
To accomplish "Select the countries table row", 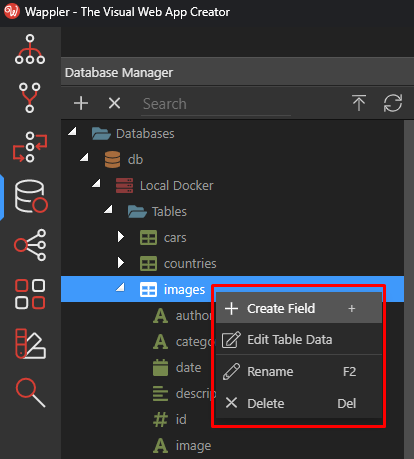I will [x=232, y=264].
